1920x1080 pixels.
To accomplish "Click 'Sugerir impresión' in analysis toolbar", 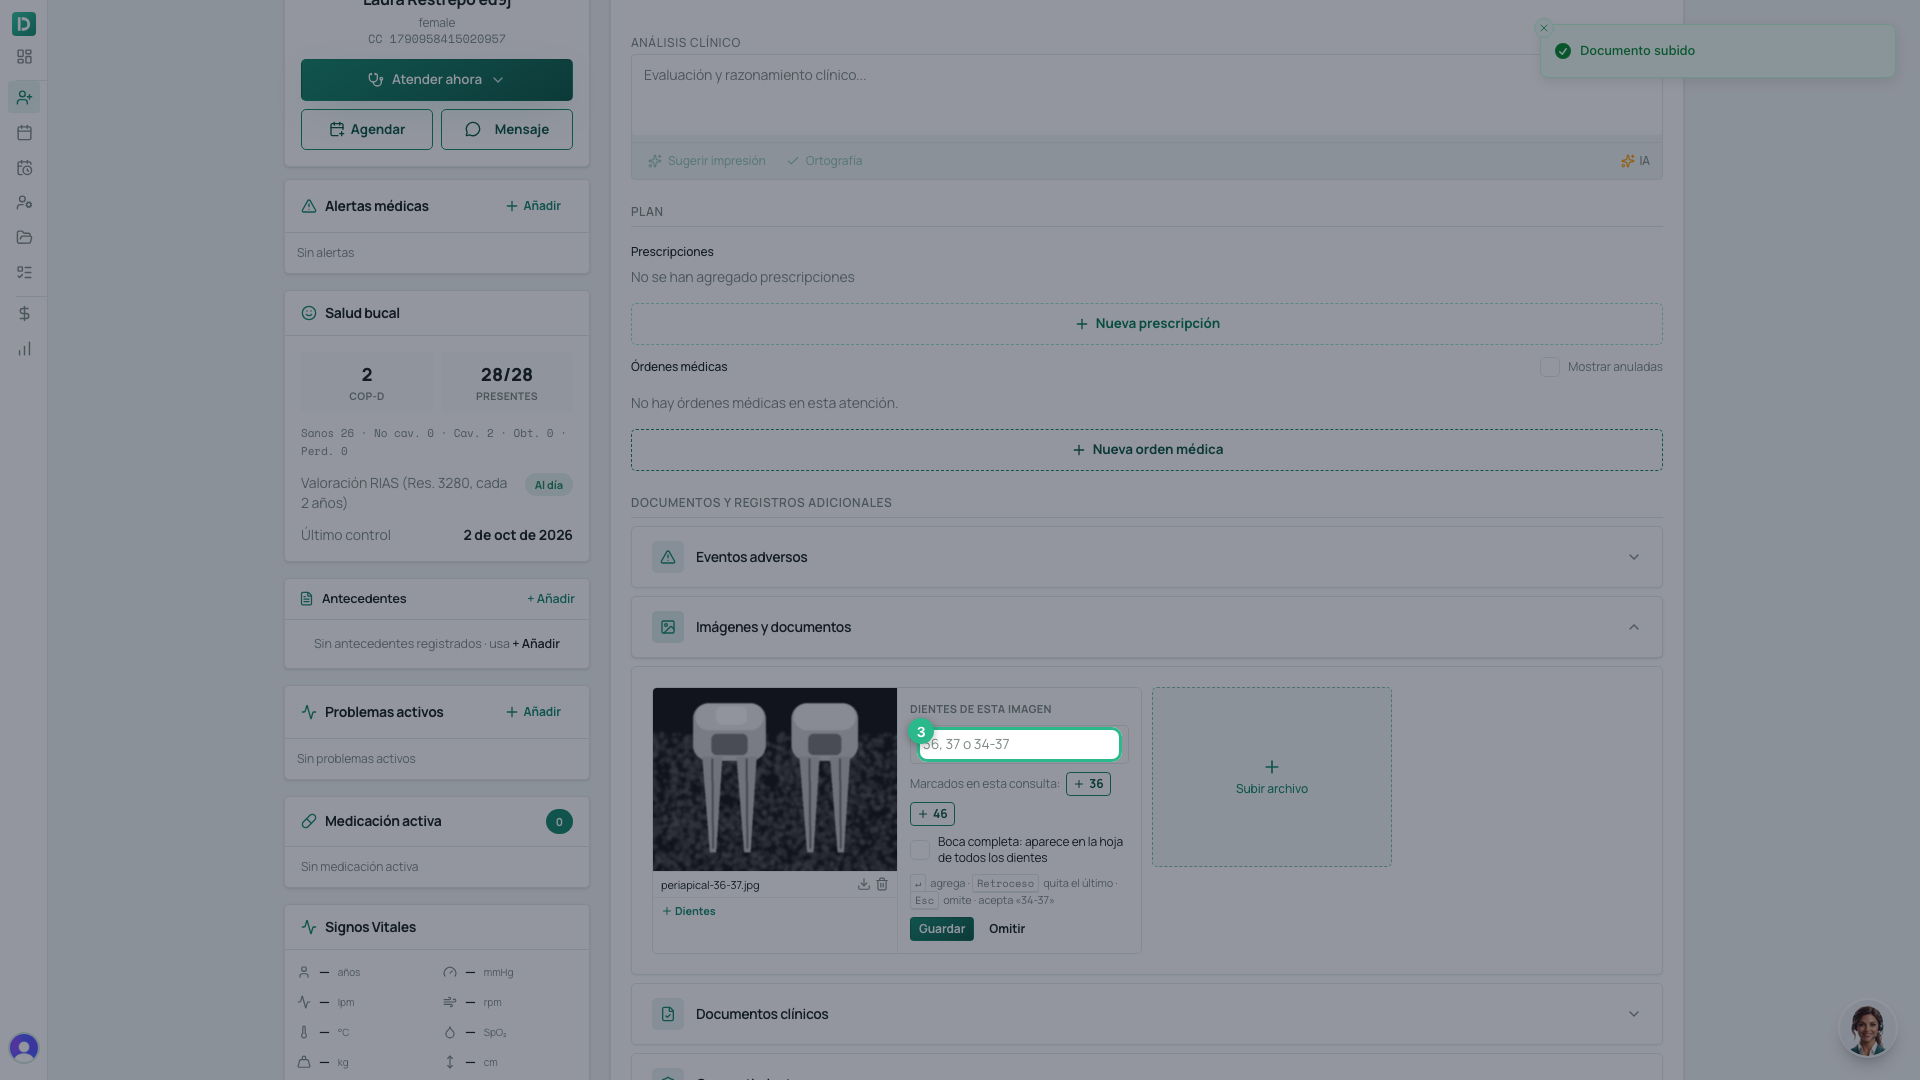I will tap(706, 161).
